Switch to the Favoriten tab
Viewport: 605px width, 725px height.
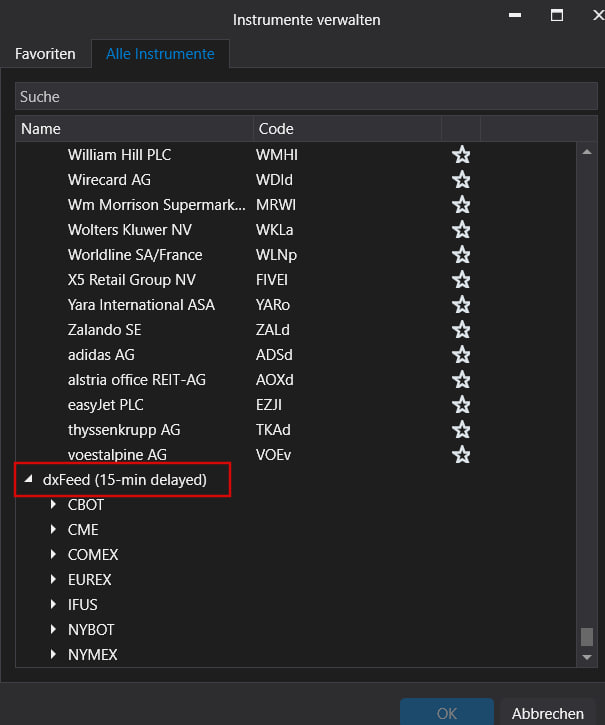coord(45,54)
